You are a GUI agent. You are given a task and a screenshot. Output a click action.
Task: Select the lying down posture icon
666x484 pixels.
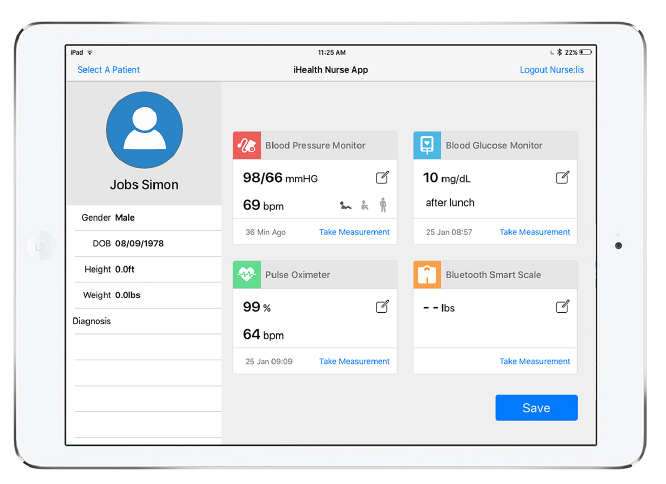346,205
